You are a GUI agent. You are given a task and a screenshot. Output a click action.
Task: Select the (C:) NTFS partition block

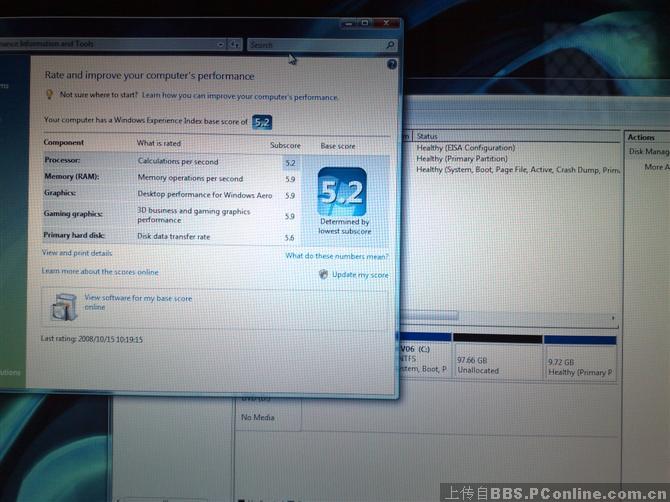click(x=424, y=357)
